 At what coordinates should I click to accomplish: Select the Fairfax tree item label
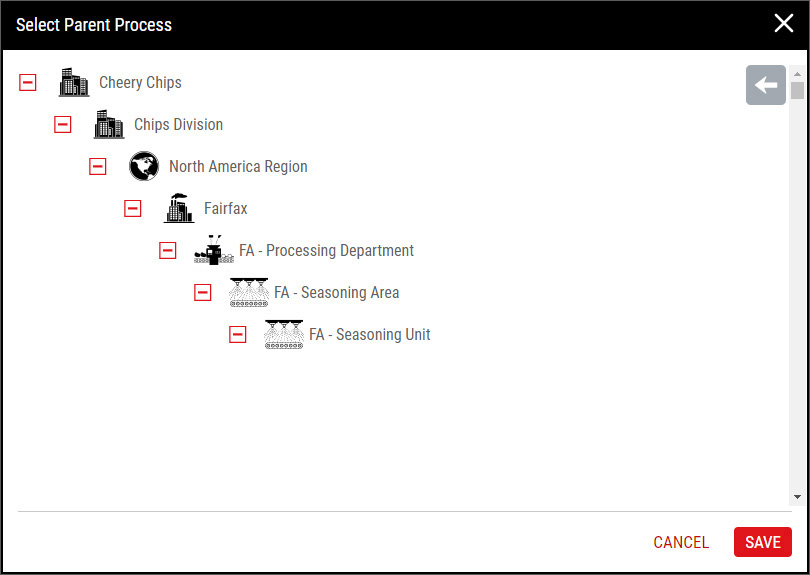pos(226,208)
